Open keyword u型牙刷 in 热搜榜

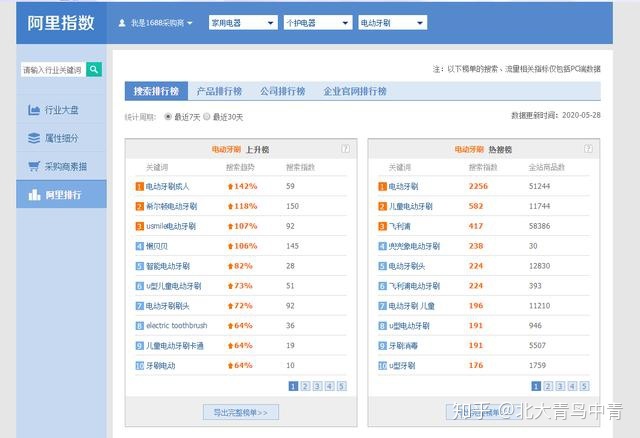402,366
